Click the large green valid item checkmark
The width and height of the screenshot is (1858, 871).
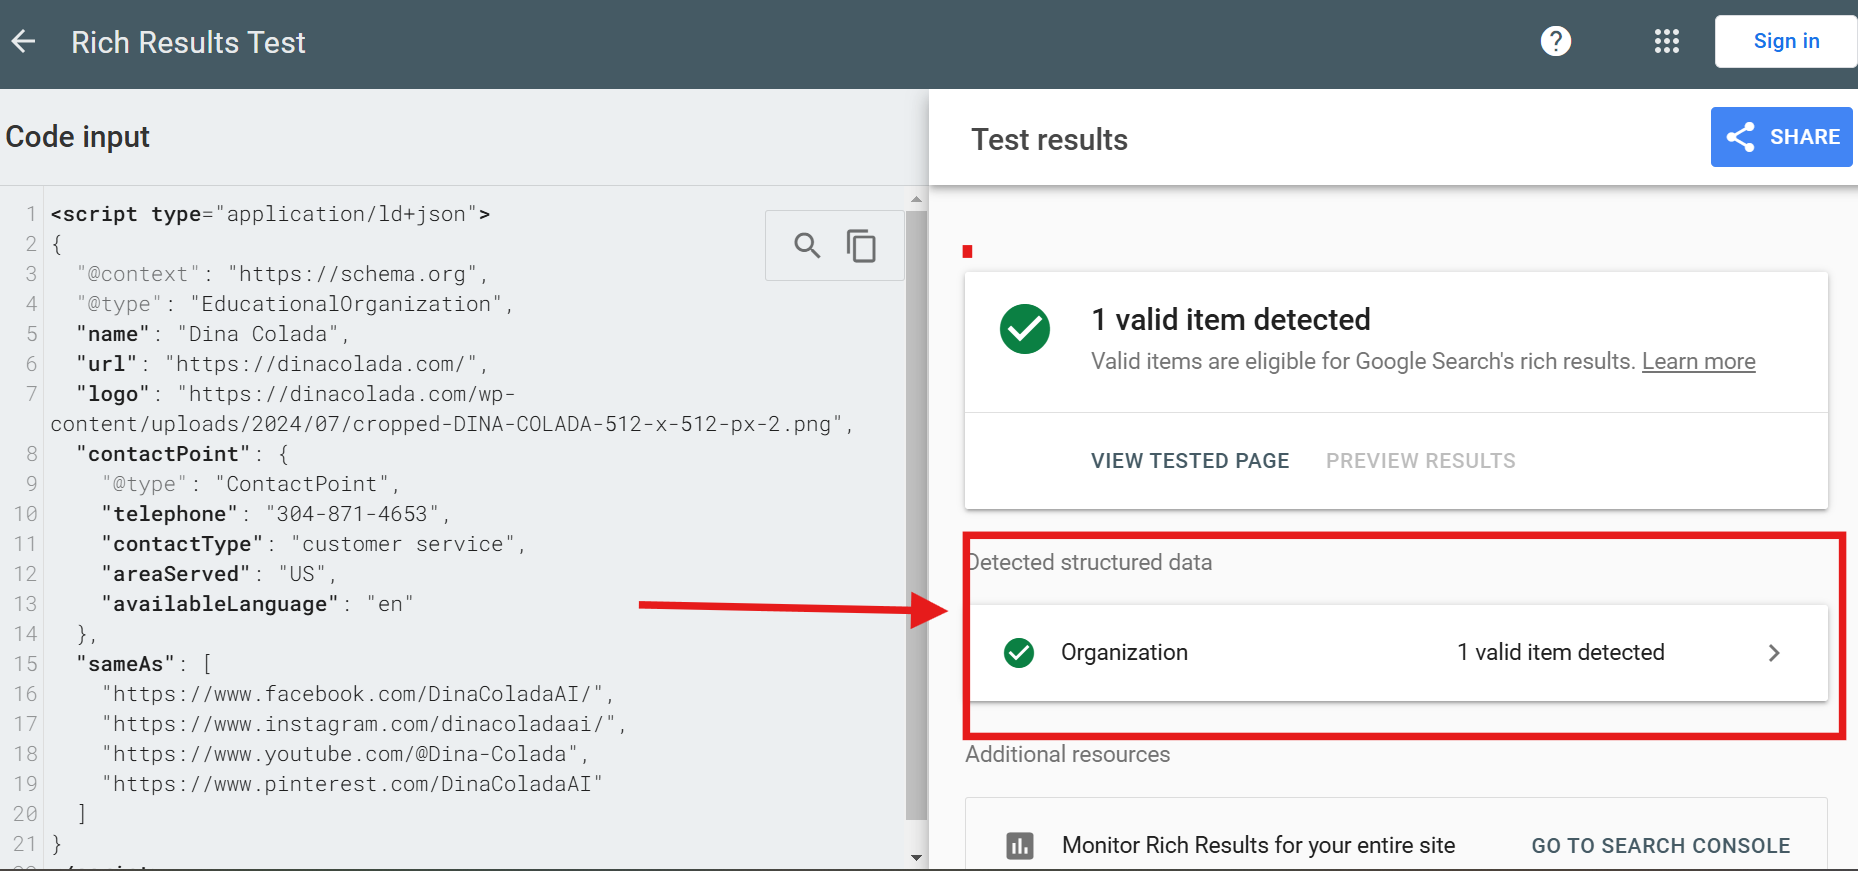coord(1025,329)
